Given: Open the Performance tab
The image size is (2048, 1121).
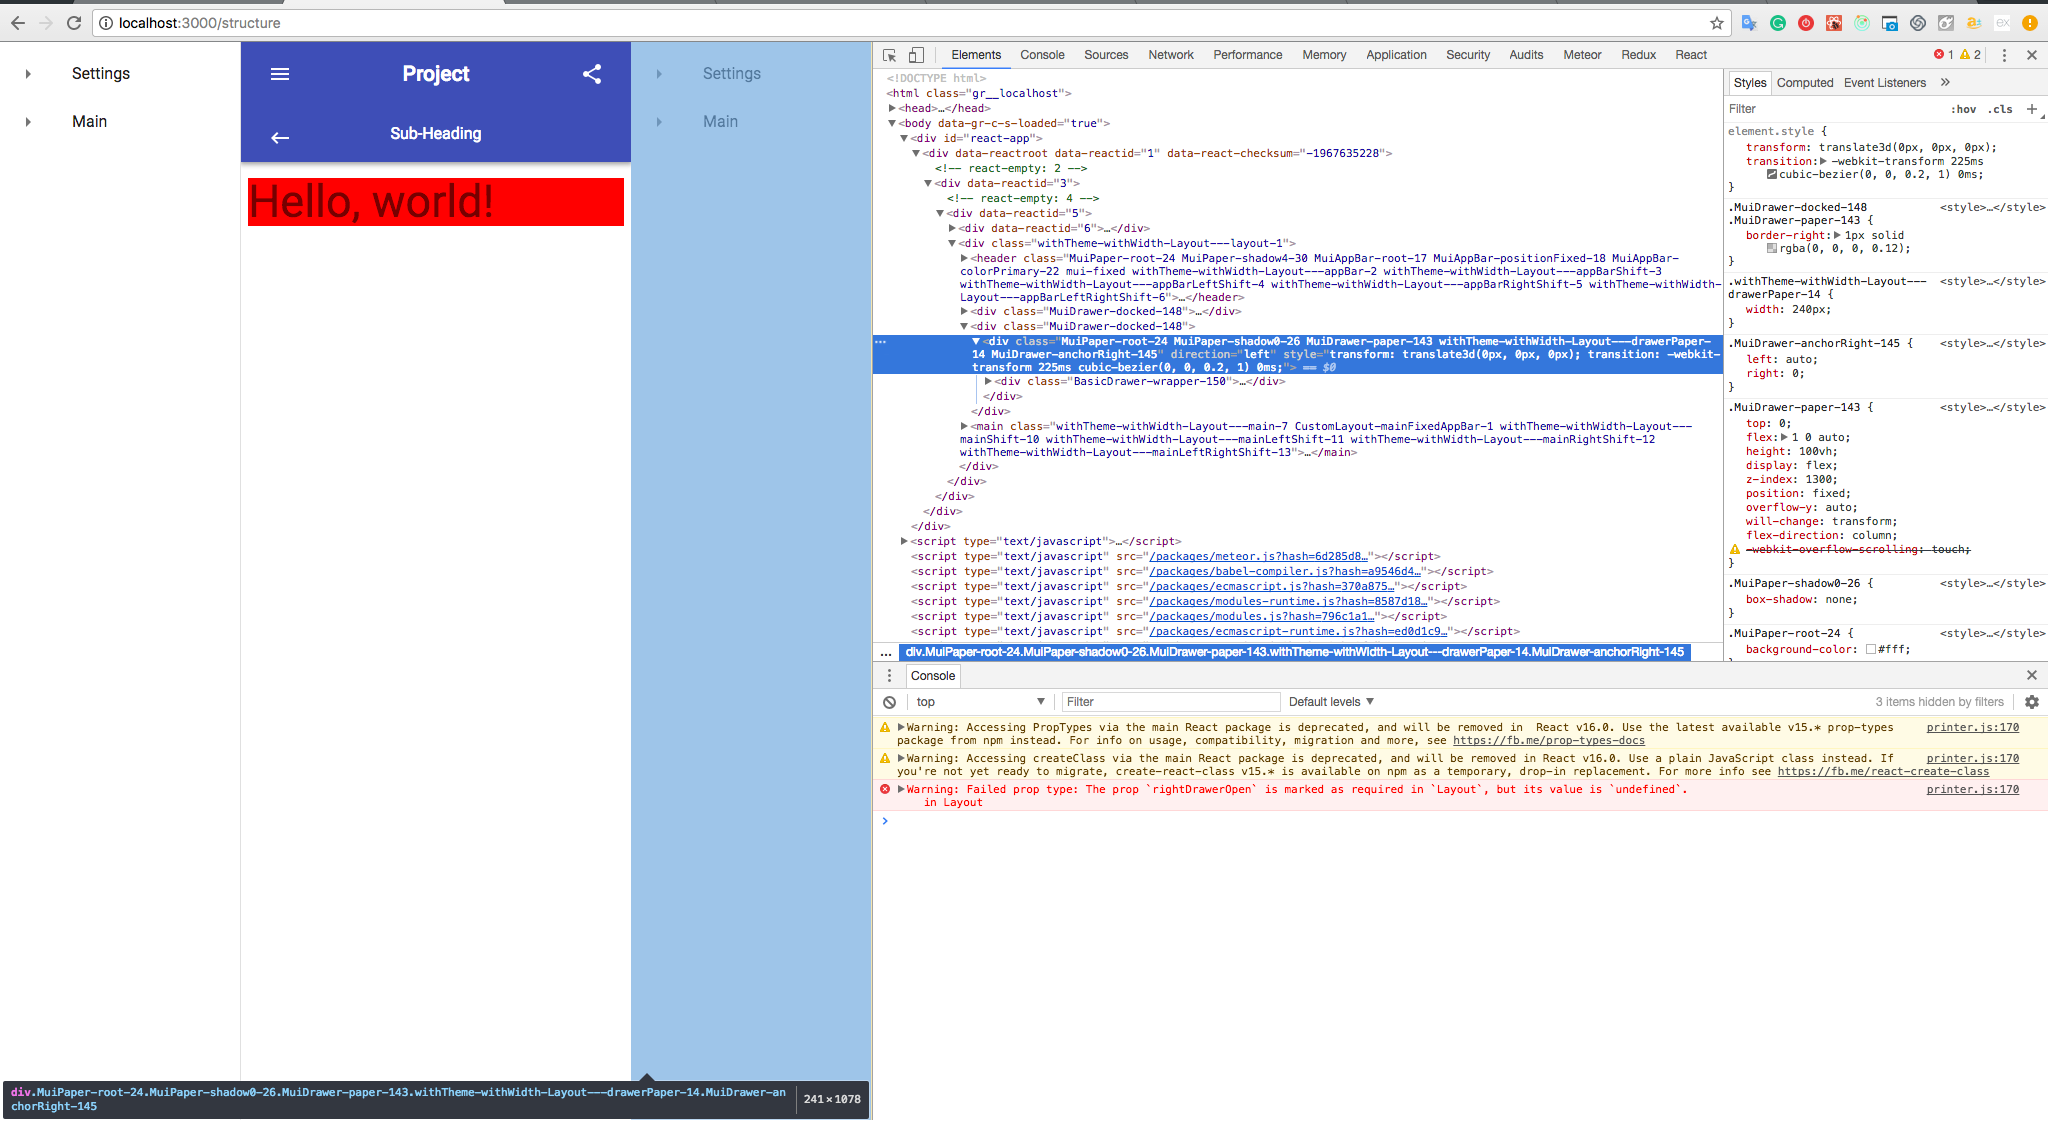Looking at the screenshot, I should click(x=1247, y=55).
